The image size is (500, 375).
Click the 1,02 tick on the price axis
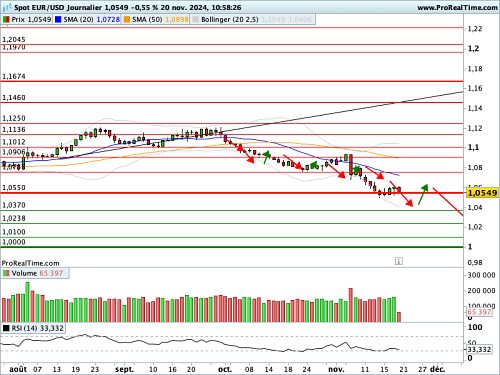pyautogui.click(x=475, y=227)
